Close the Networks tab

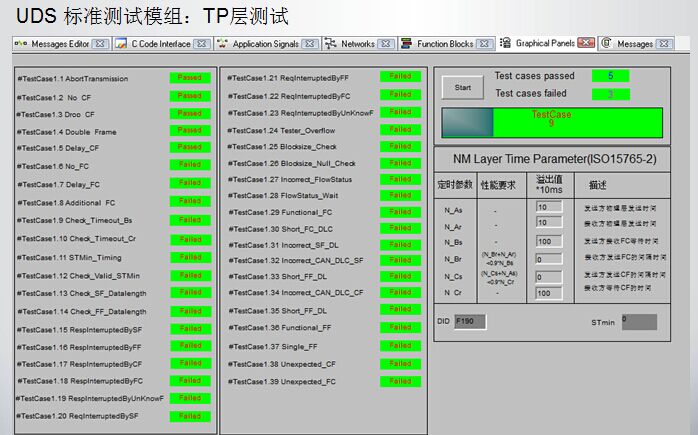387,44
